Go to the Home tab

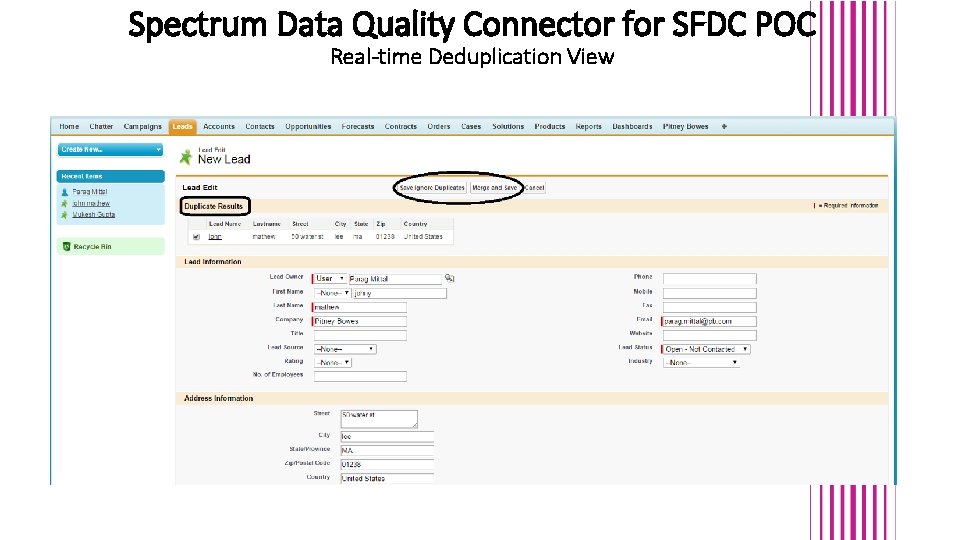[x=69, y=127]
